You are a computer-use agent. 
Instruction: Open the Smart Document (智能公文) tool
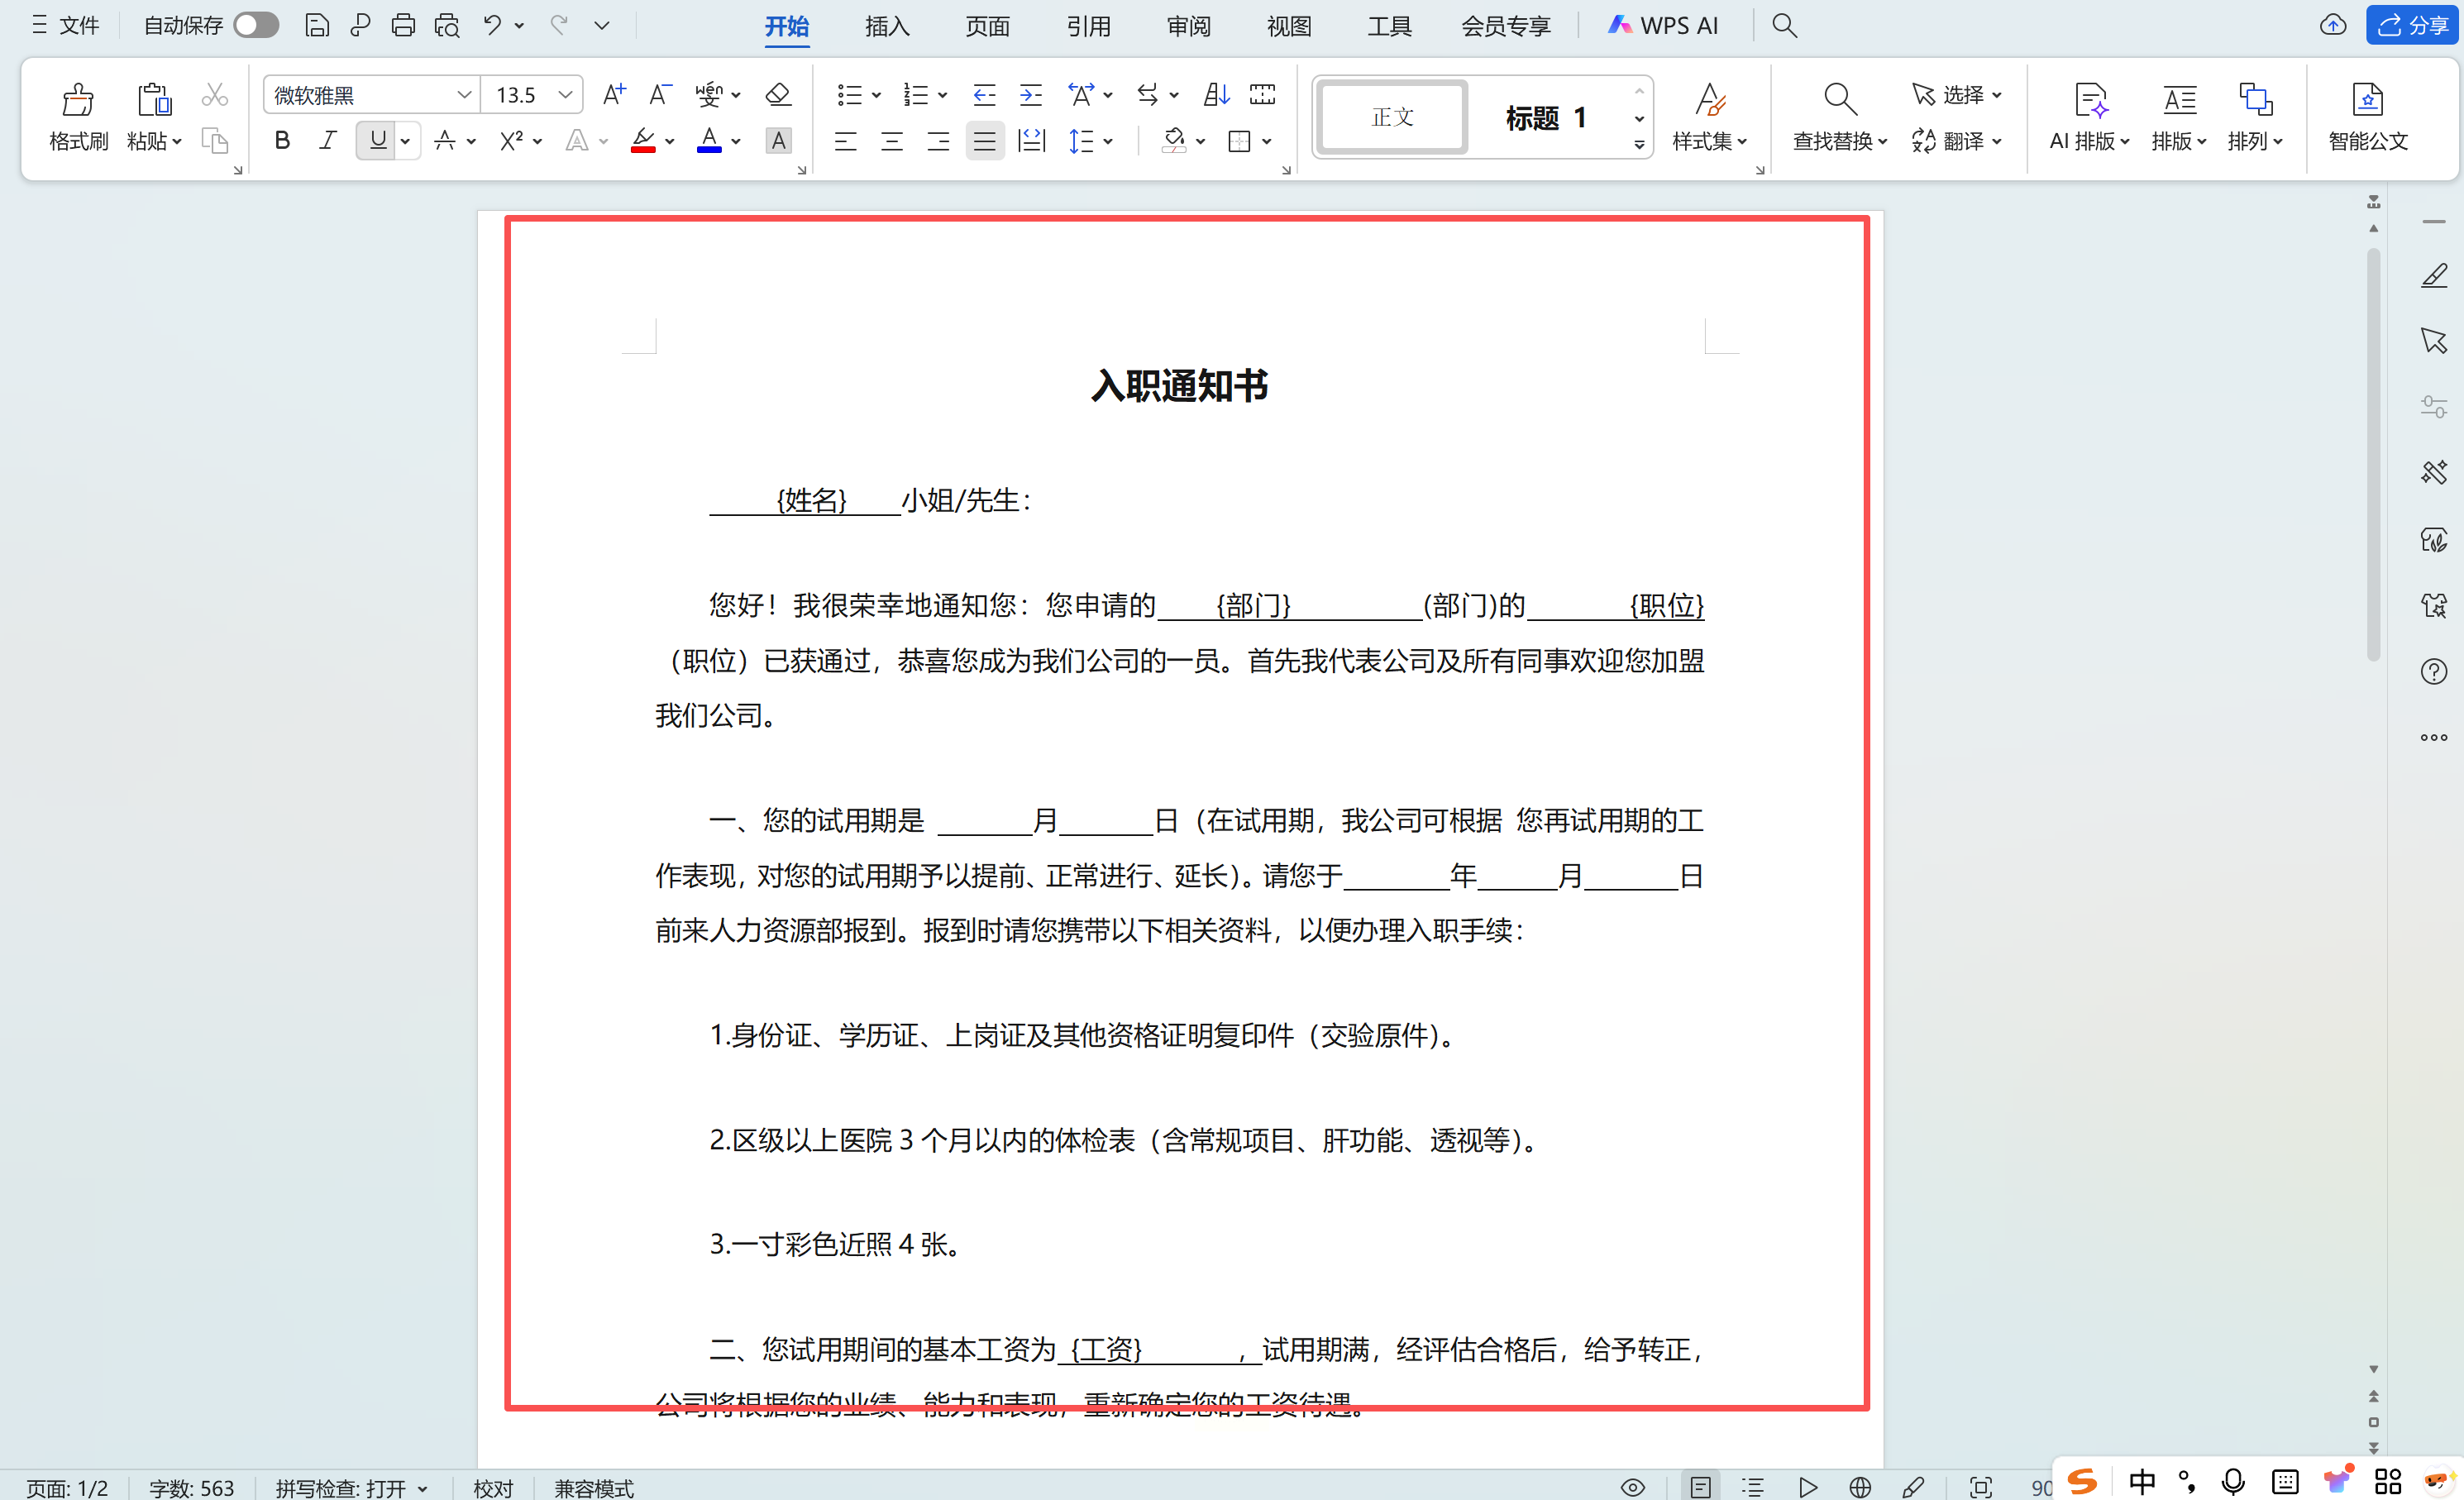pos(2367,117)
